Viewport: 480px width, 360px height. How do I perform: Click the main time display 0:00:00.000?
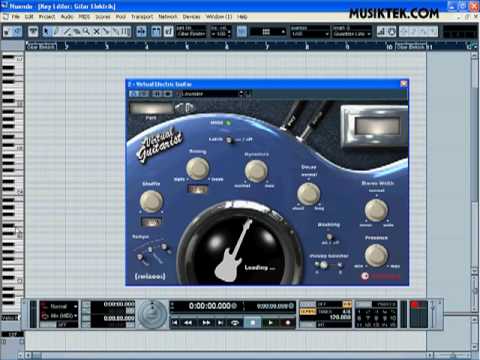pos(210,306)
